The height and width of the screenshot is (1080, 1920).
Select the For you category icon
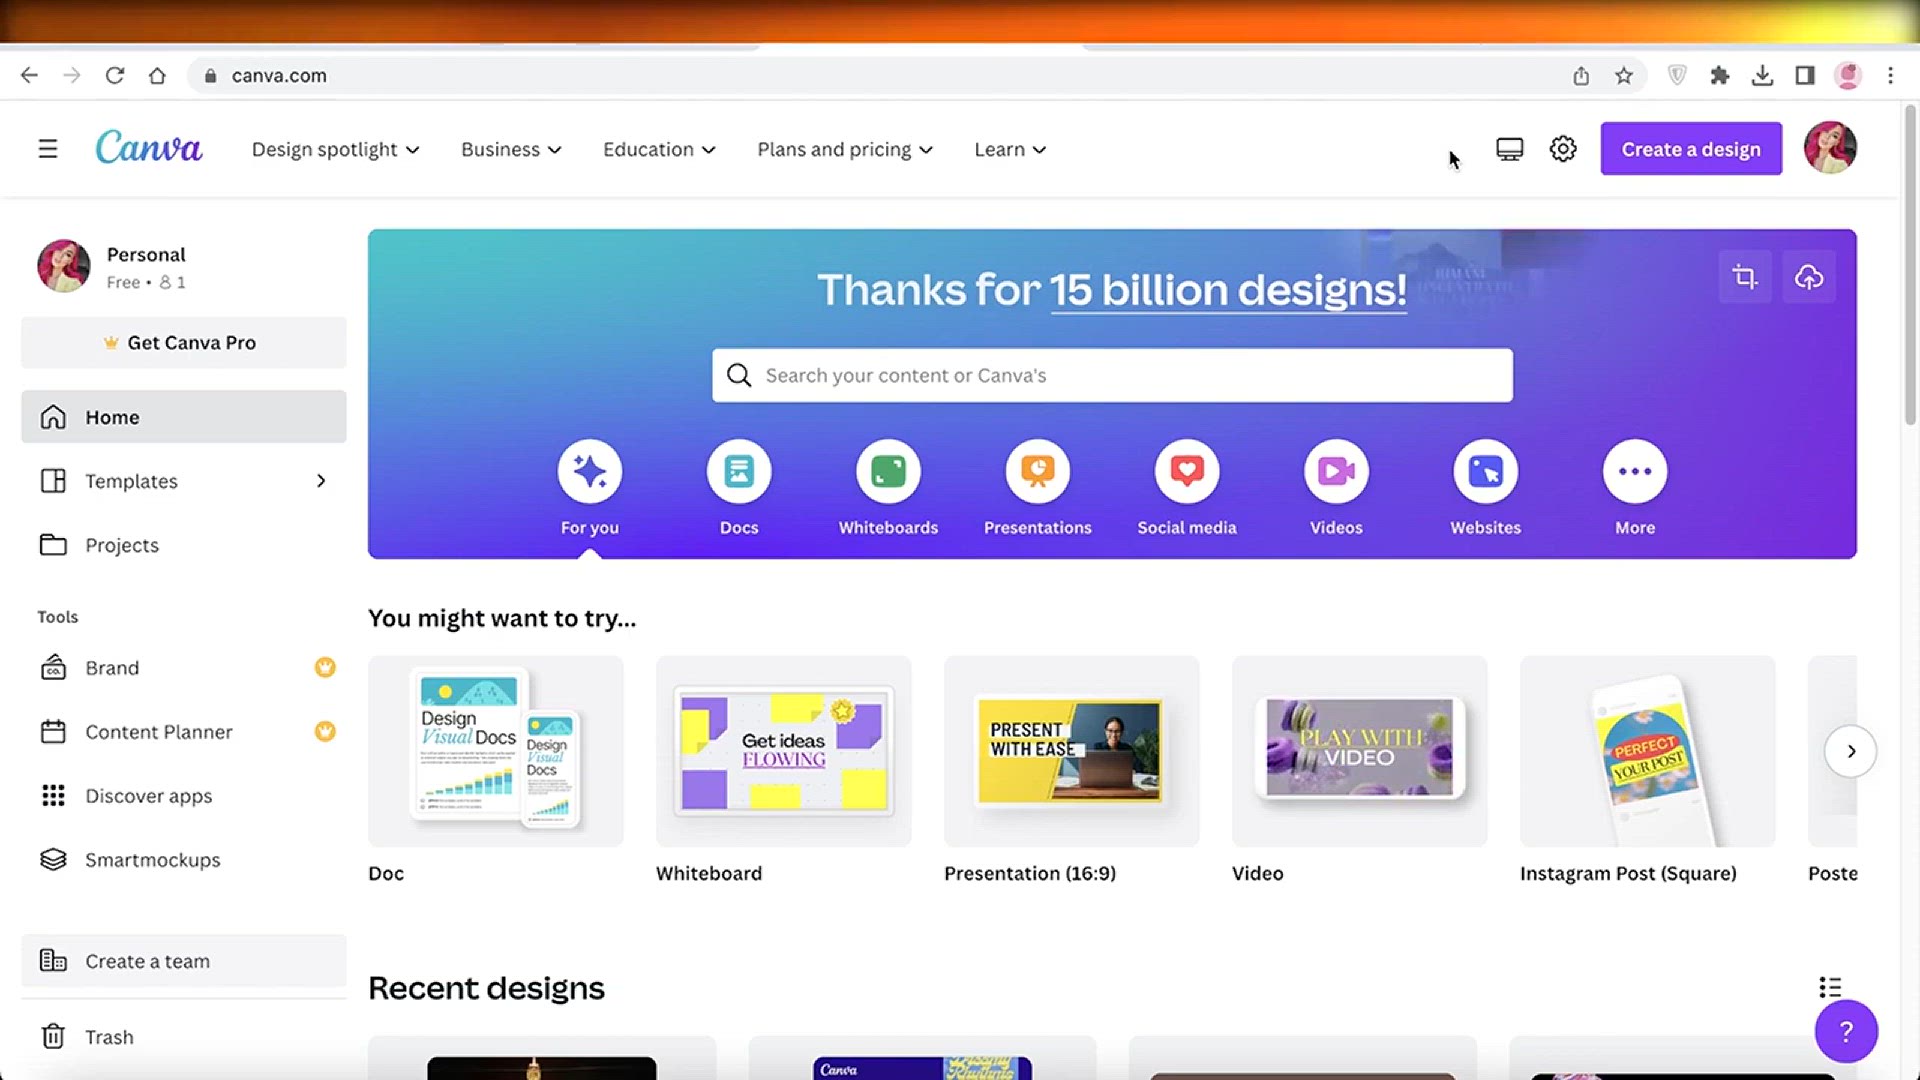[x=590, y=471]
